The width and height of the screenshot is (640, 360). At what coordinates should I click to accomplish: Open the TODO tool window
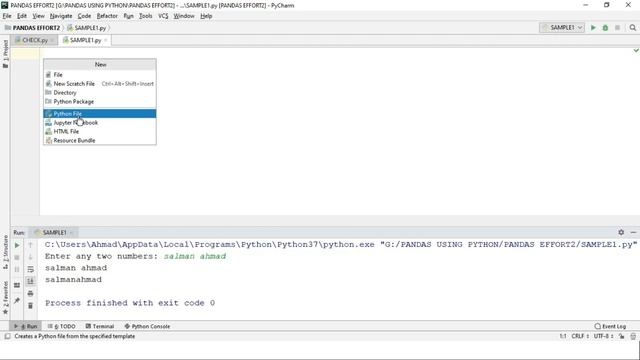click(x=62, y=326)
